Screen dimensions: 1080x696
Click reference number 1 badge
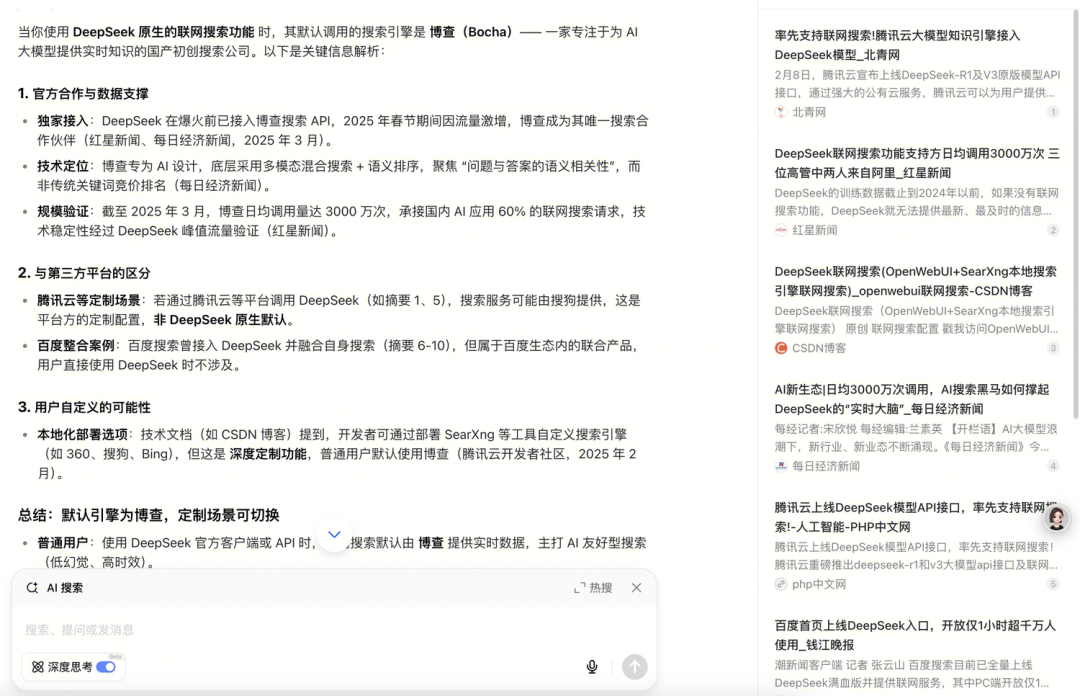[x=1053, y=112]
